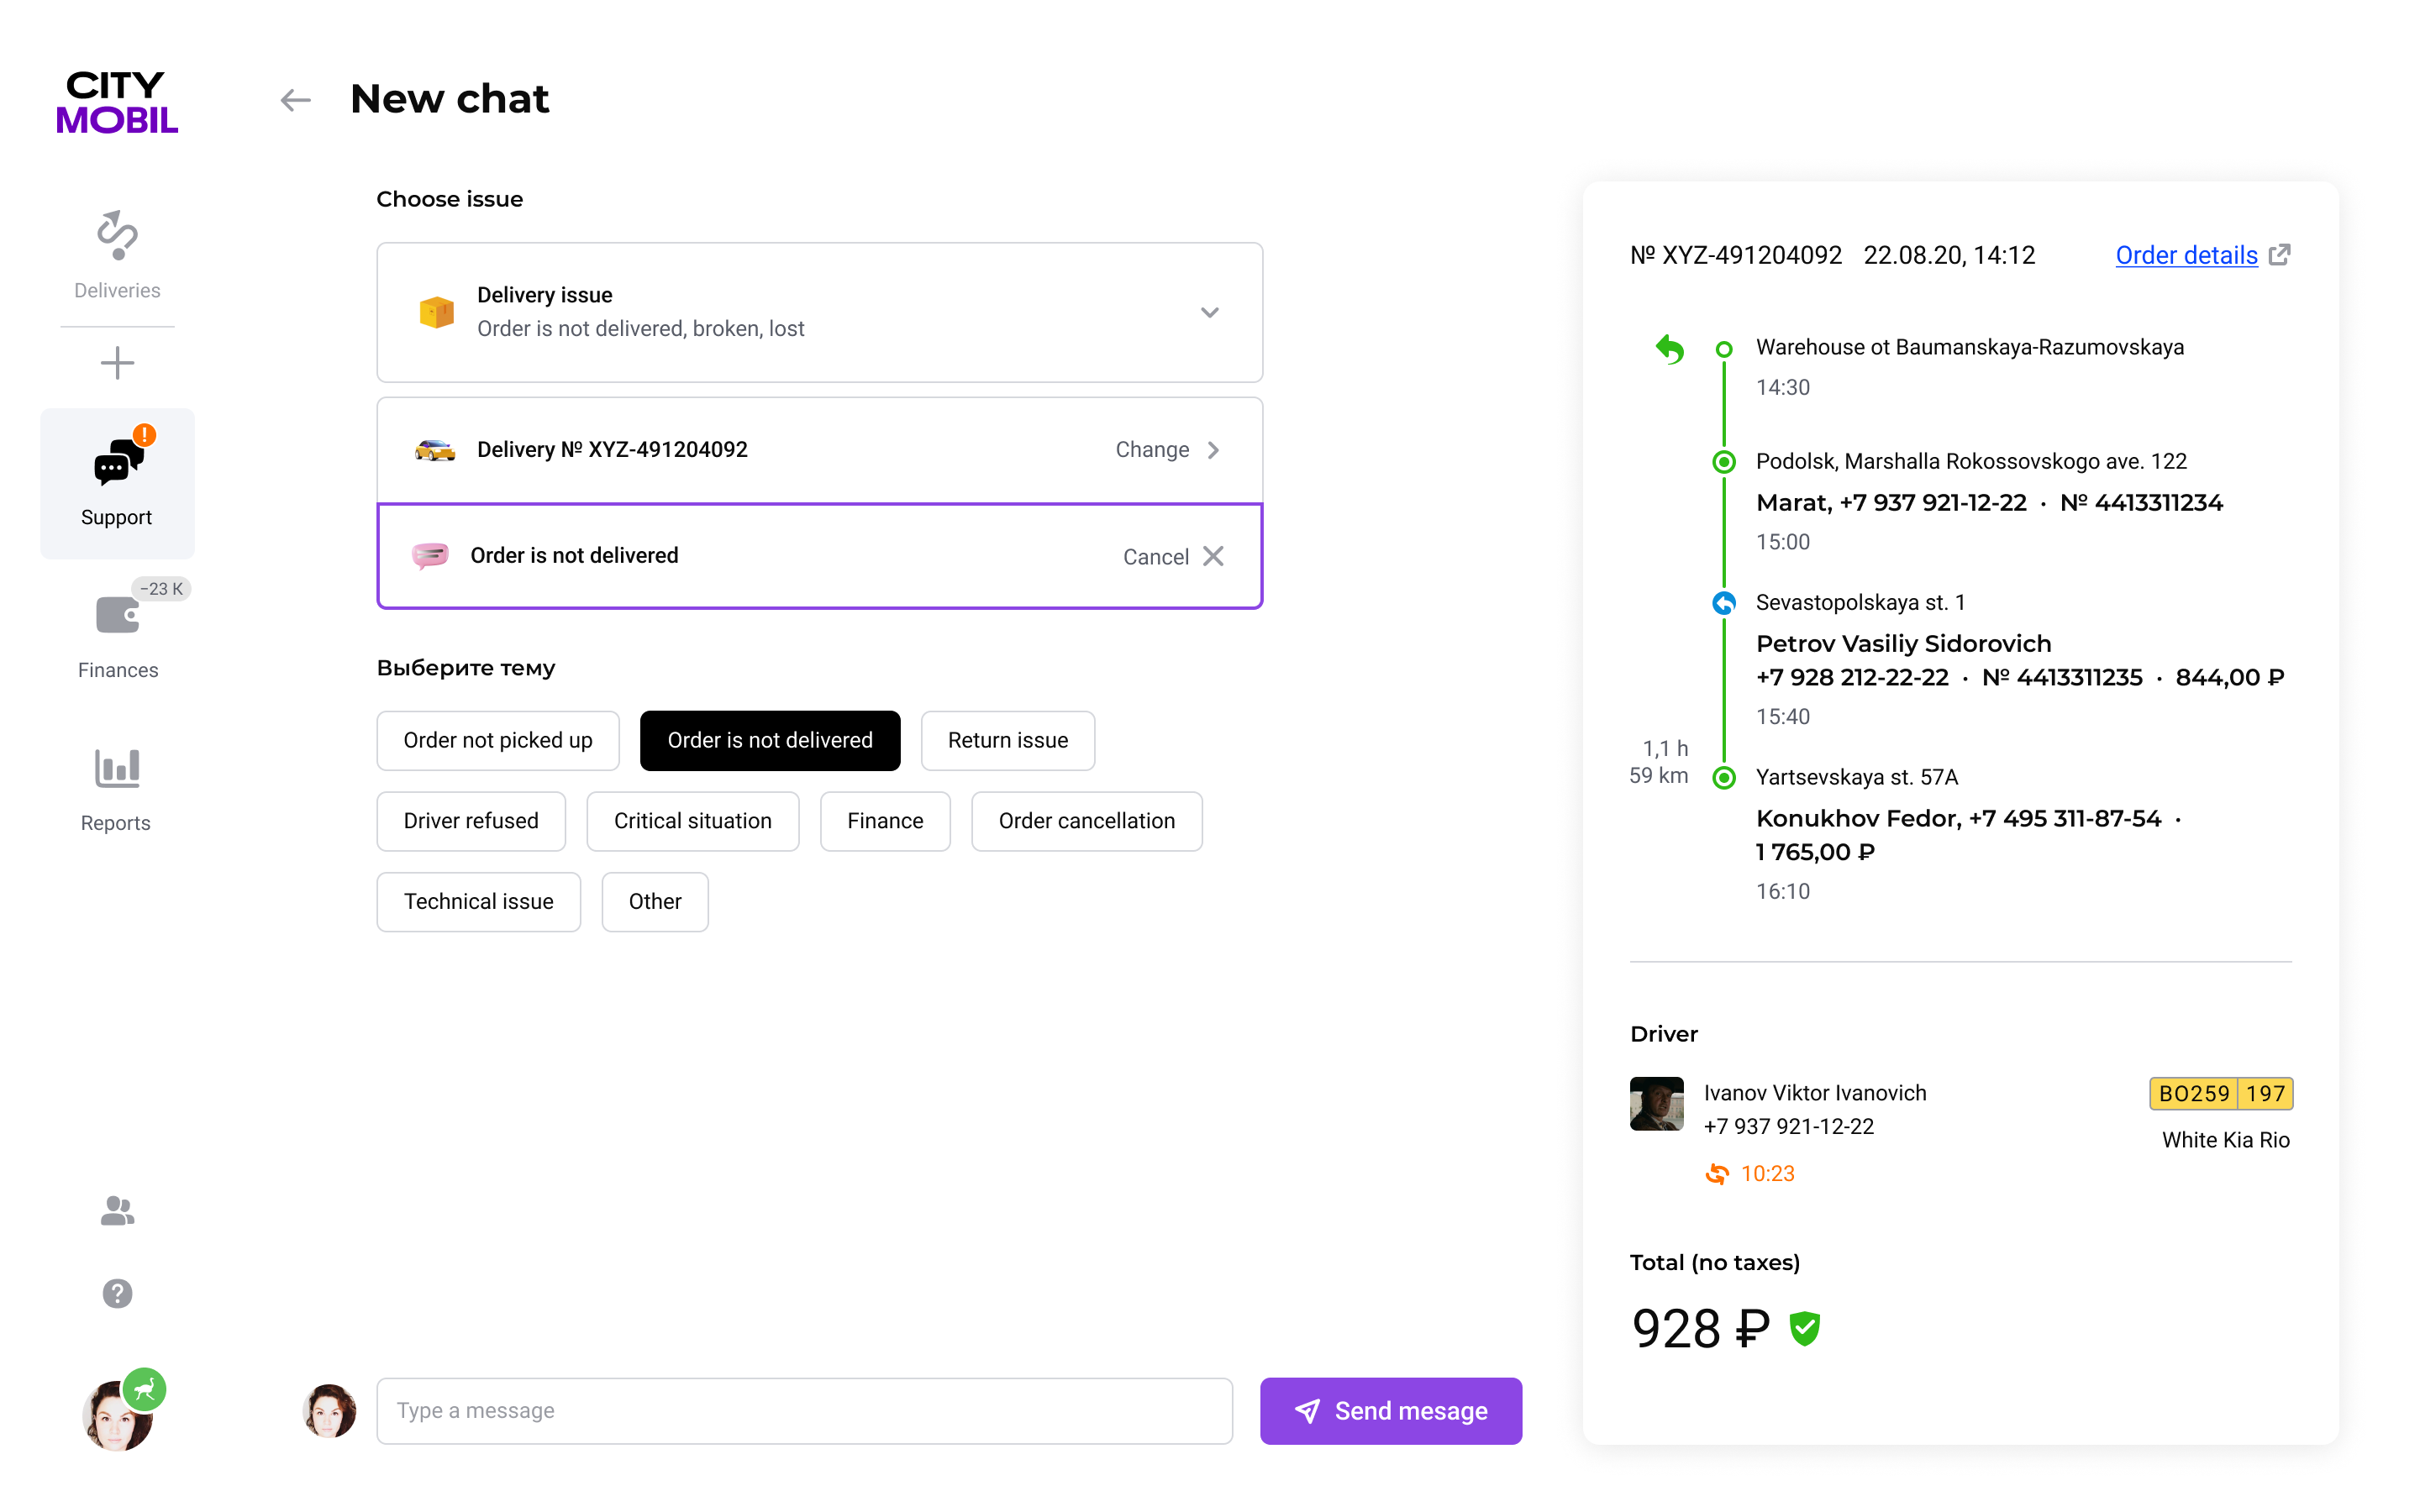Select the Other topic chip
The height and width of the screenshot is (1512, 2420).
[655, 902]
